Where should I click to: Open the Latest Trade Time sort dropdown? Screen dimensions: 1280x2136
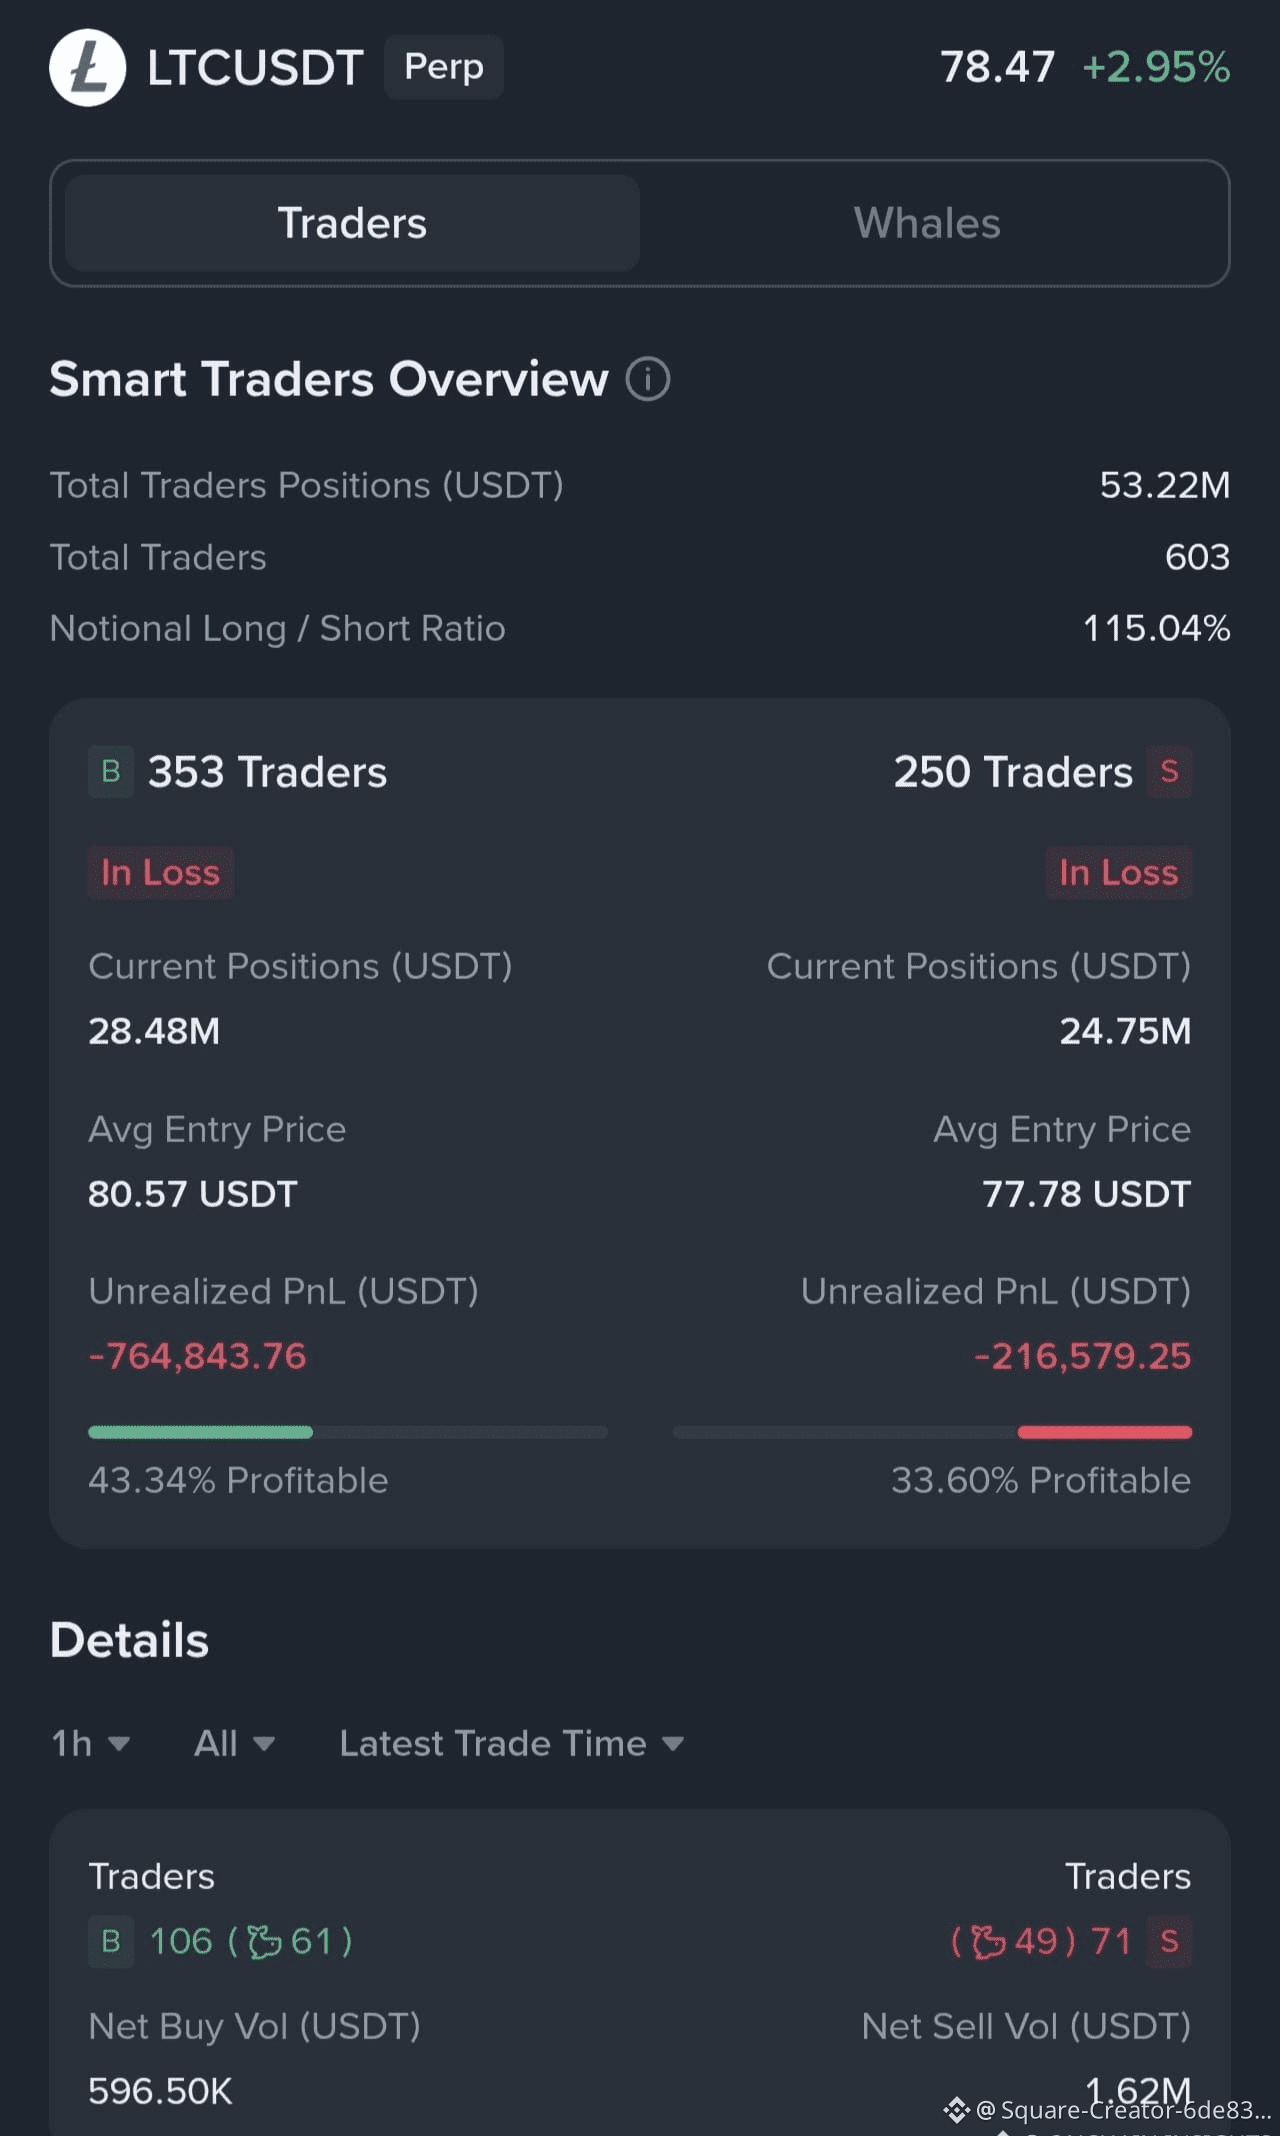pyautogui.click(x=511, y=1744)
